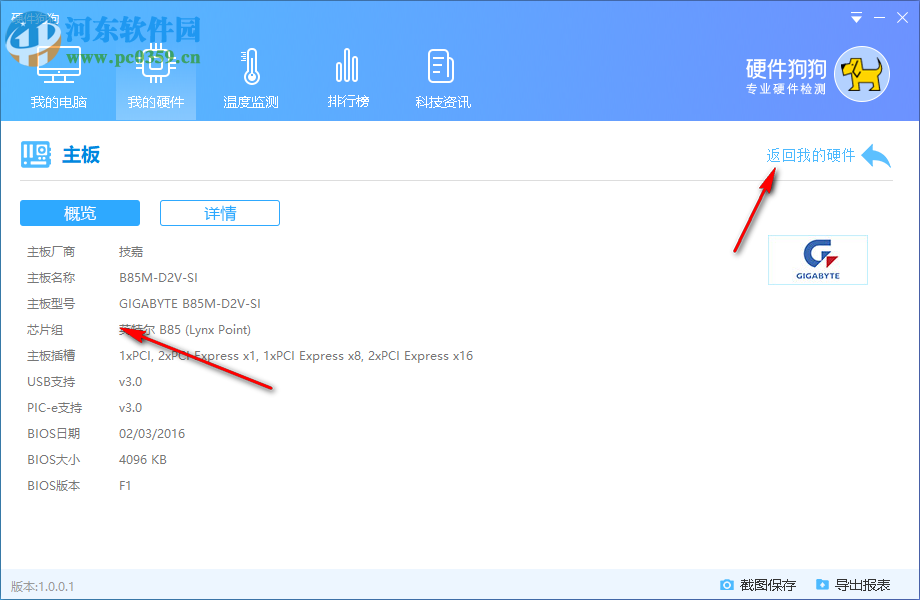The width and height of the screenshot is (920, 600).
Task: Open 温度监测 temperature monitoring
Action: (x=249, y=75)
